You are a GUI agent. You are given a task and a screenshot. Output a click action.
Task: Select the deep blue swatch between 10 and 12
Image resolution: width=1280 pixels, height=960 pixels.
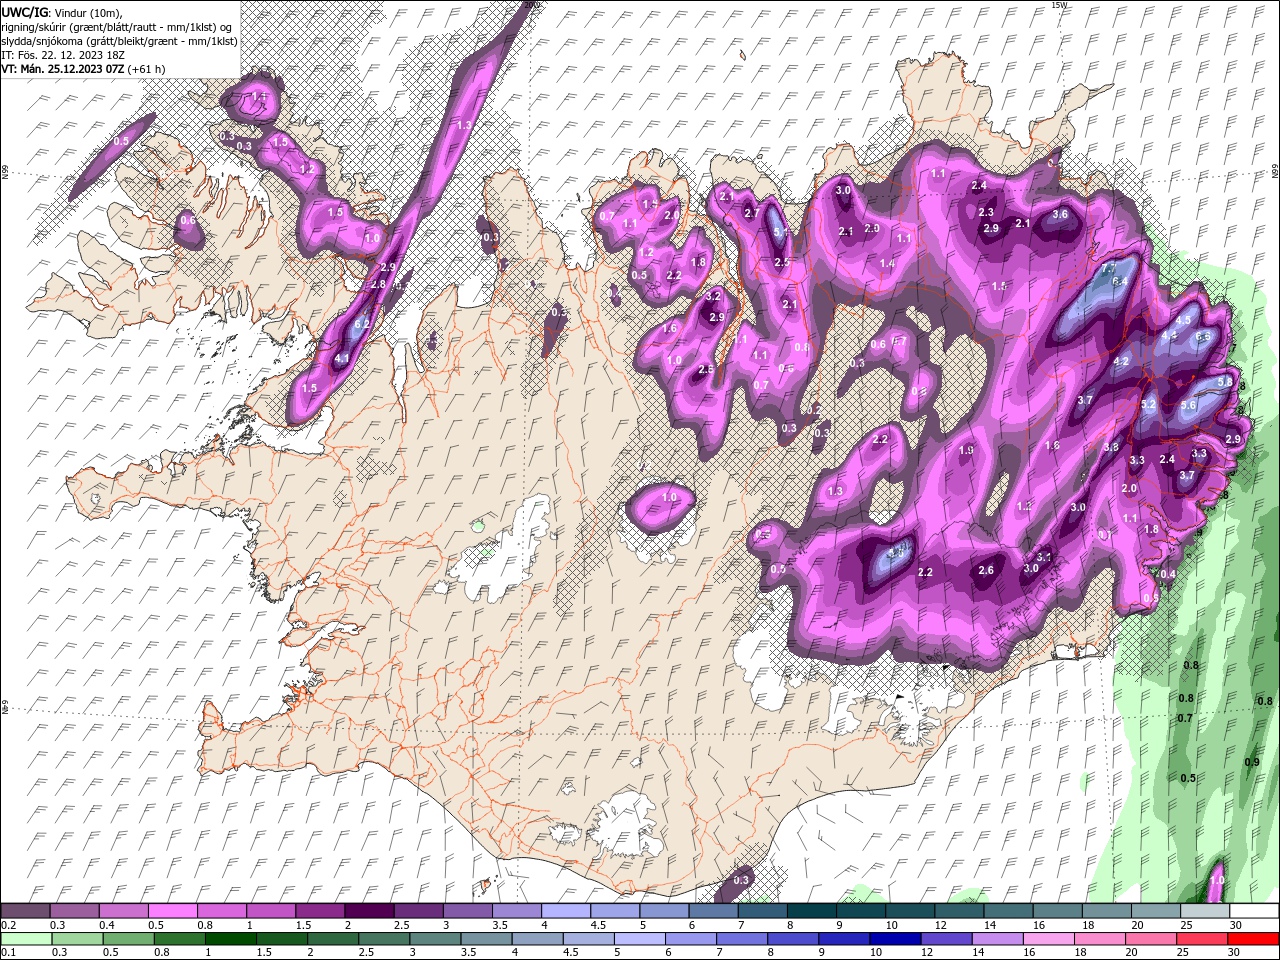(896, 939)
